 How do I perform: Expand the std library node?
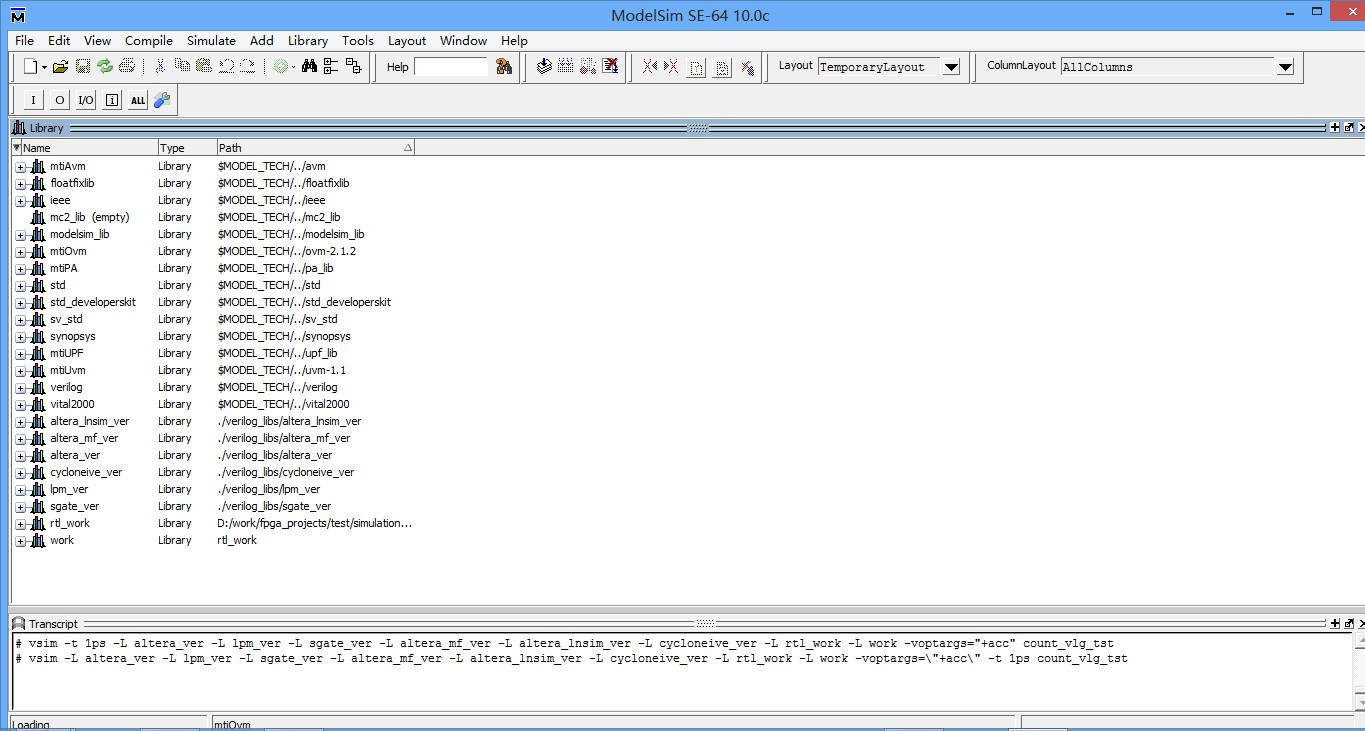(x=20, y=286)
